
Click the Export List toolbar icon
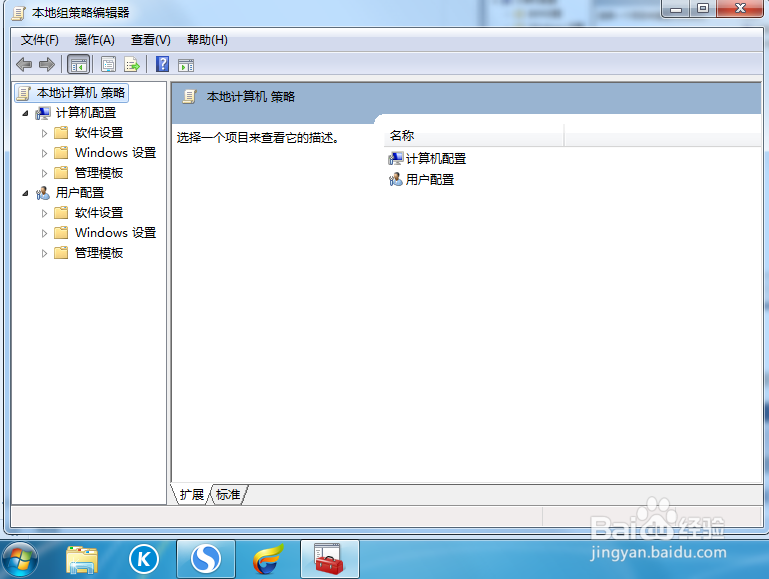tap(132, 64)
